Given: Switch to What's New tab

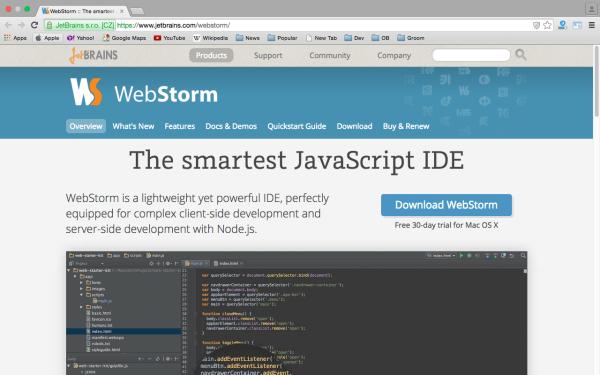Looking at the screenshot, I should (133, 126).
